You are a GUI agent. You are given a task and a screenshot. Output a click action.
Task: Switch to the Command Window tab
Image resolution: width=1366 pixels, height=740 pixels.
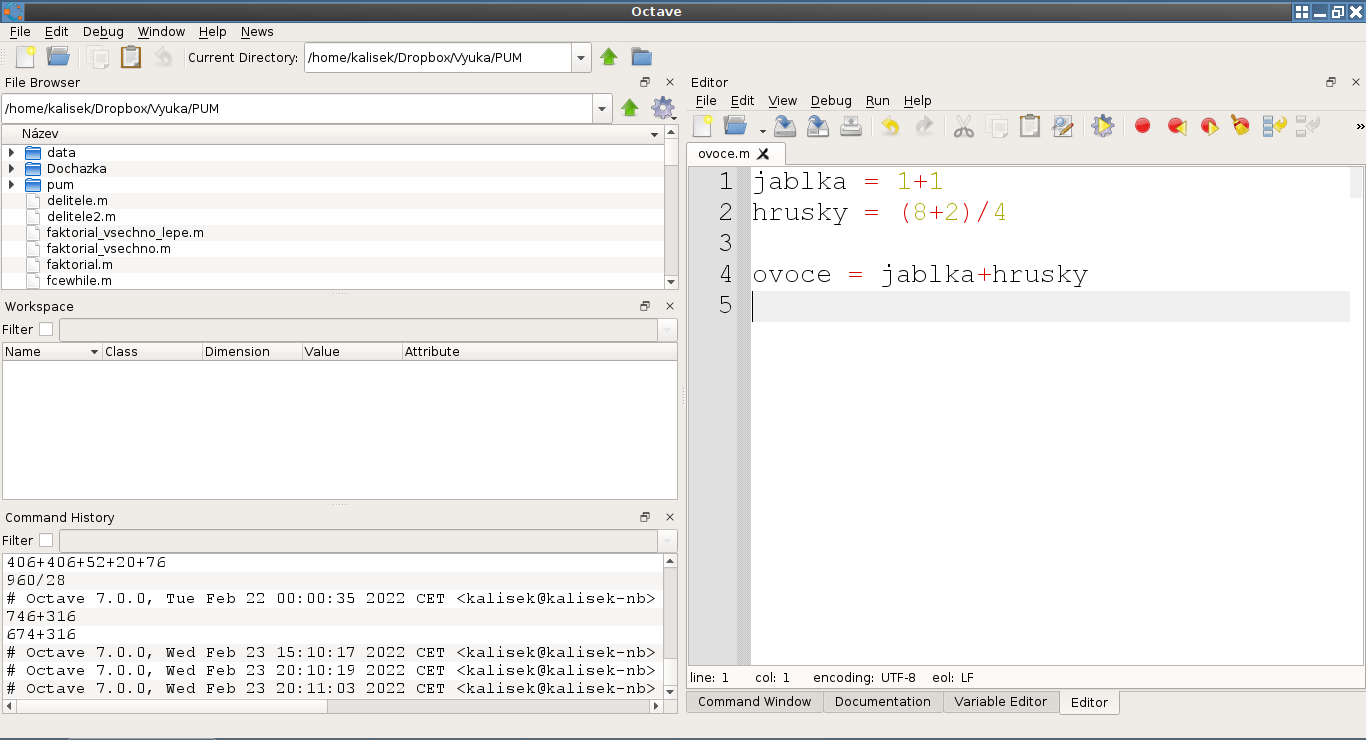(754, 702)
